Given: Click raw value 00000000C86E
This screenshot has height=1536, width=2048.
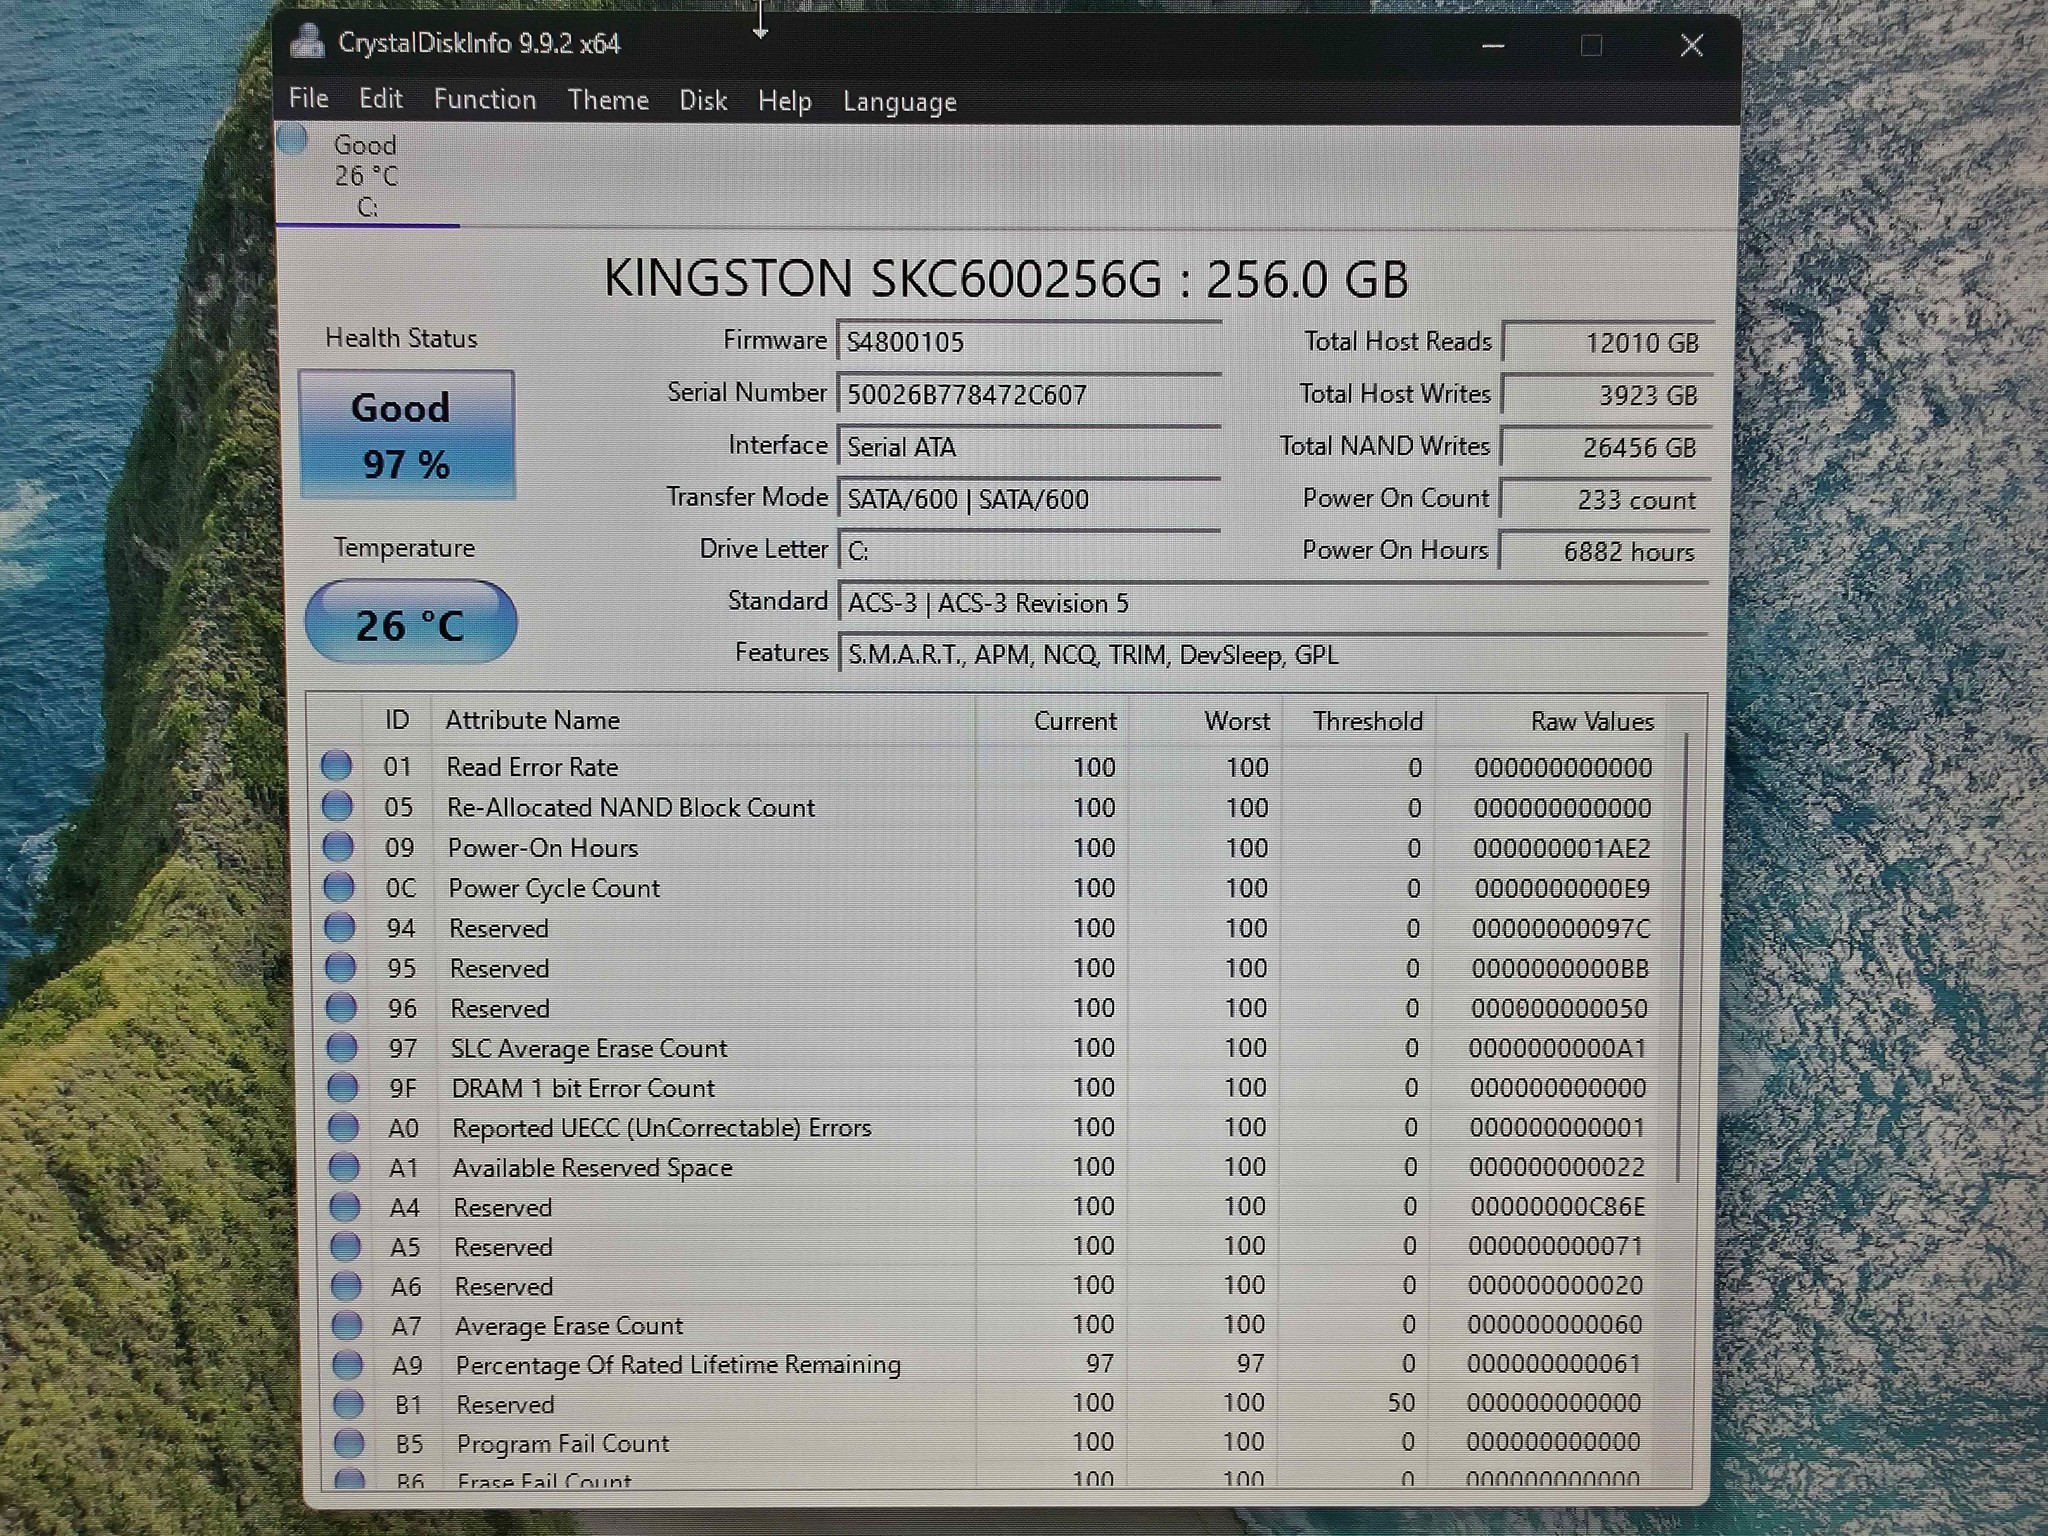Looking at the screenshot, I should tap(1557, 1207).
